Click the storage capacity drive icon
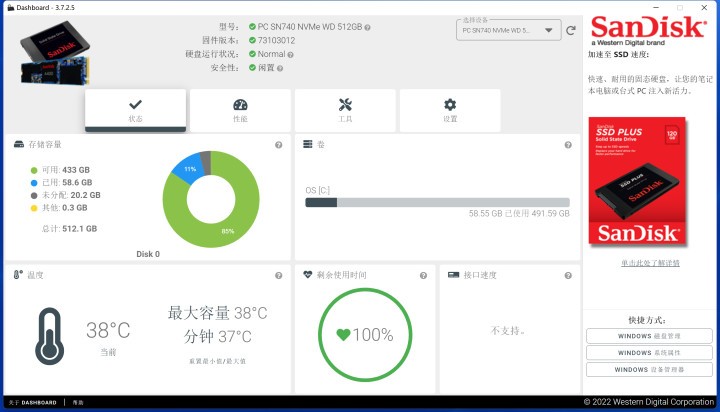The image size is (720, 412). tap(19, 144)
